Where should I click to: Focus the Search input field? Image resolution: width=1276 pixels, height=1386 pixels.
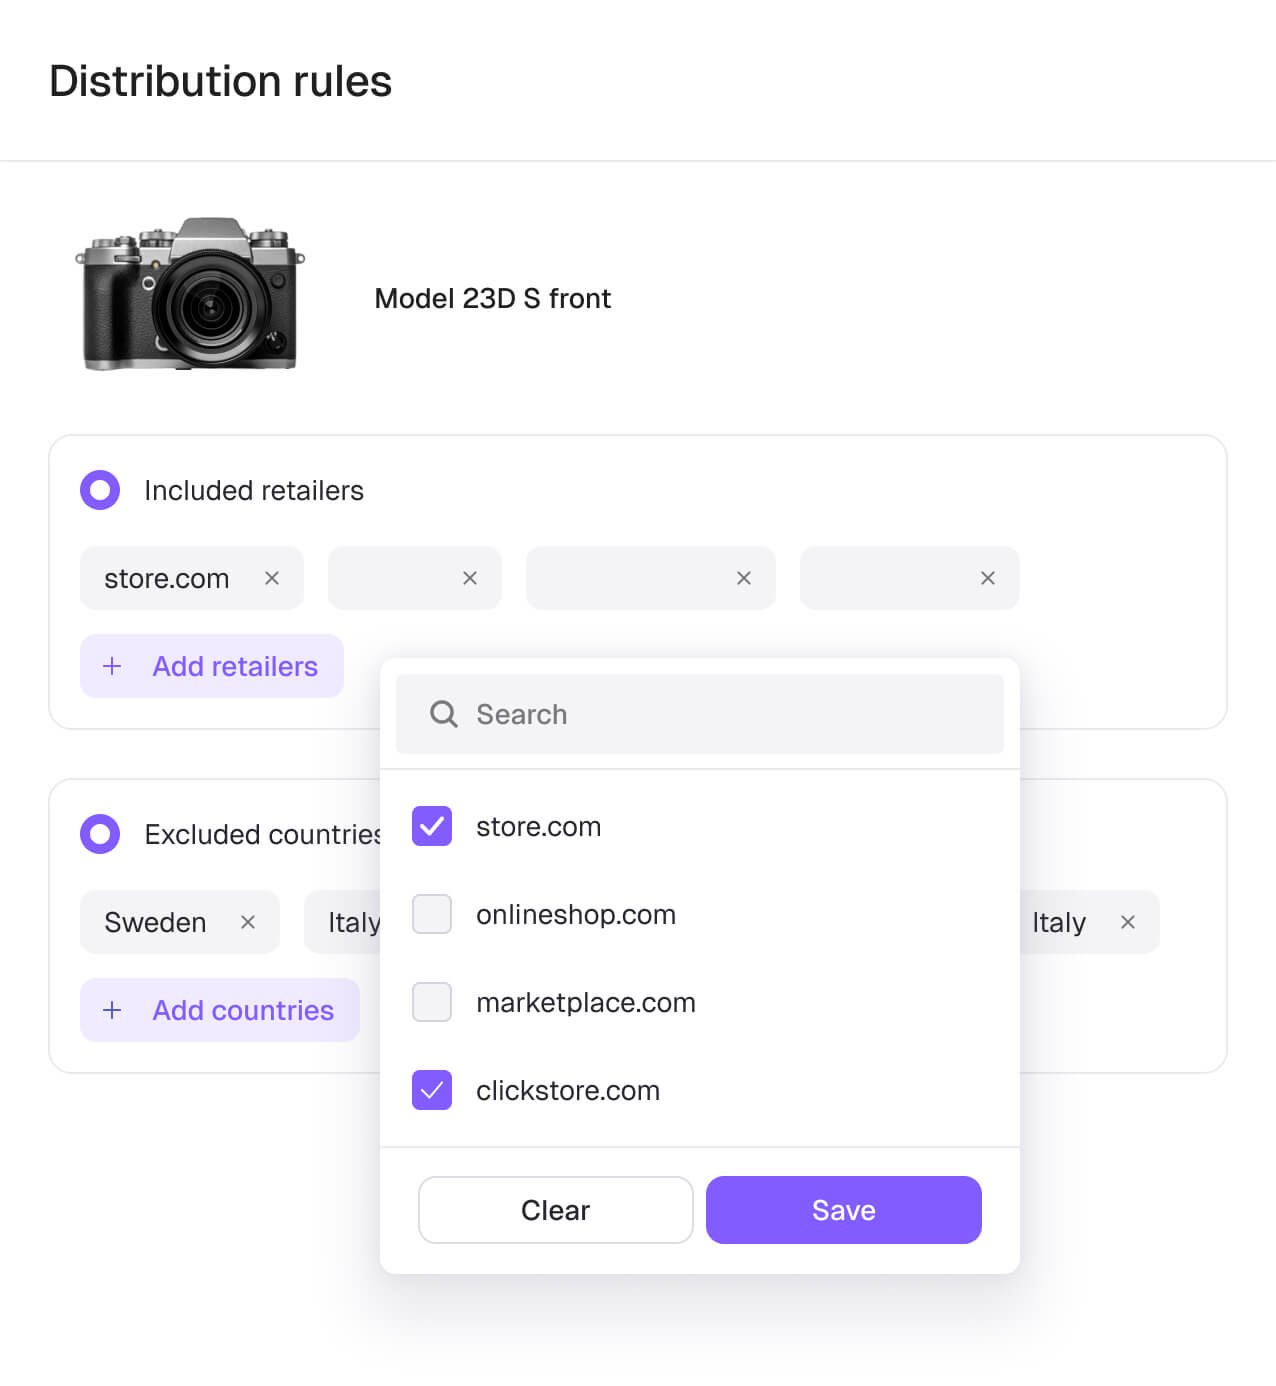click(x=700, y=714)
